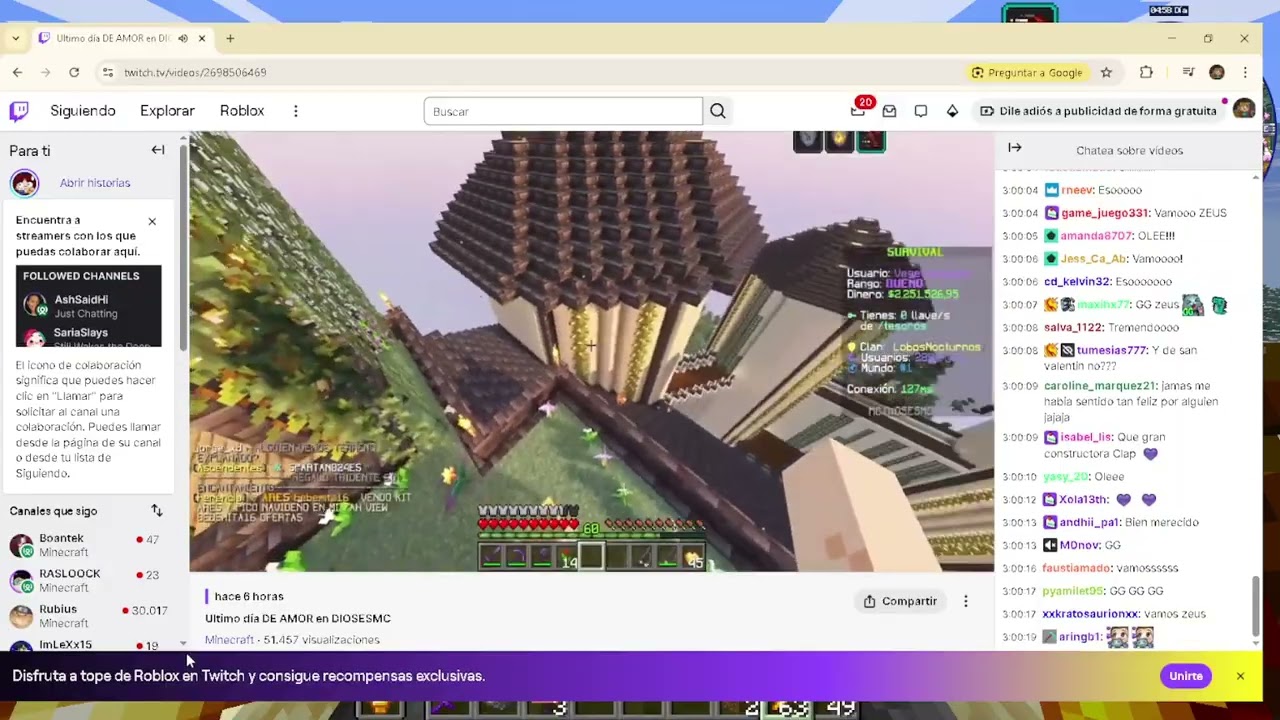Click Unirte button on Roblox banner
This screenshot has height=720, width=1280.
[1186, 676]
